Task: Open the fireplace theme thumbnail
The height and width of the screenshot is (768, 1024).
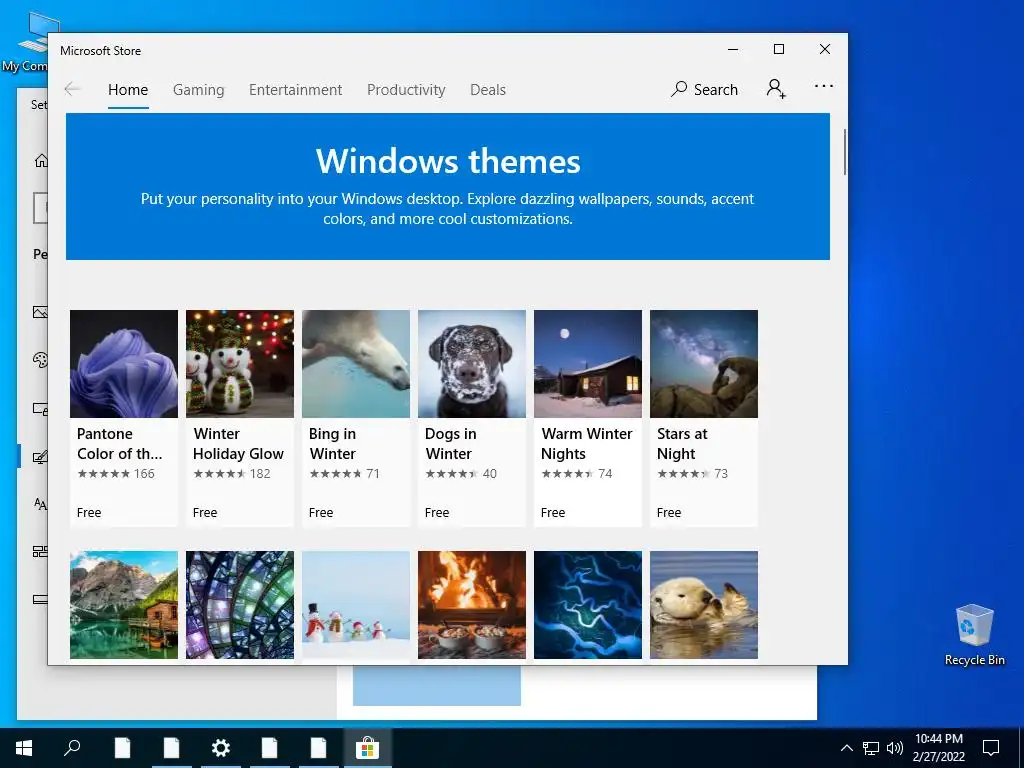Action: pos(472,605)
